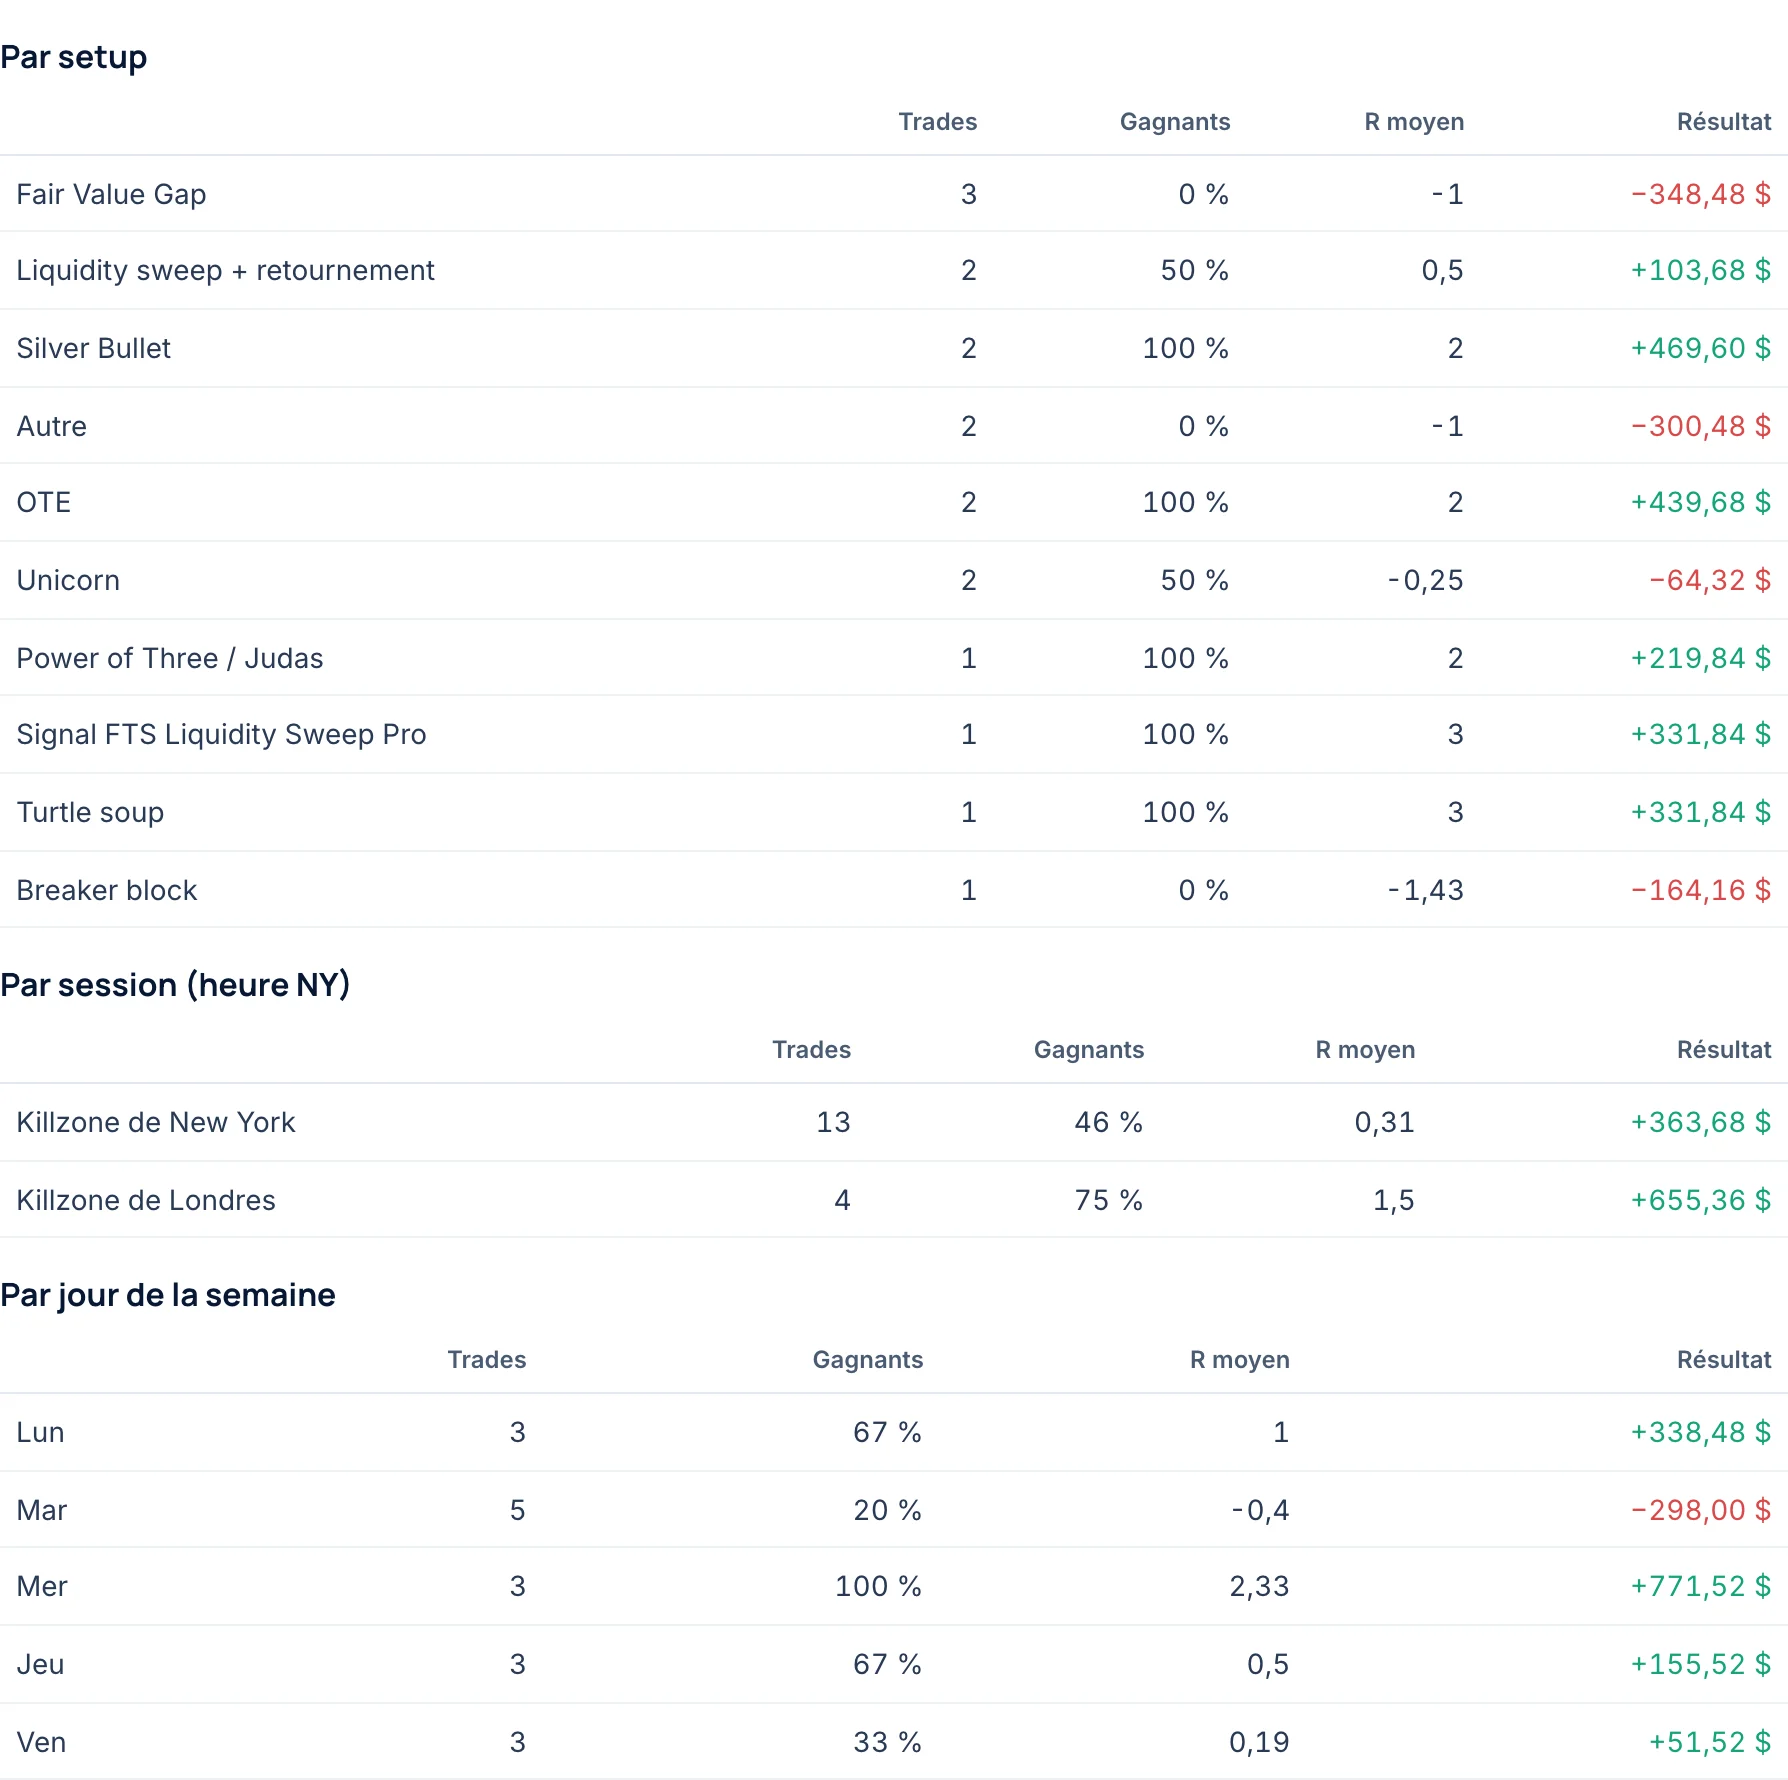Click the "Unicorn" setup row label

pyautogui.click(x=68, y=580)
